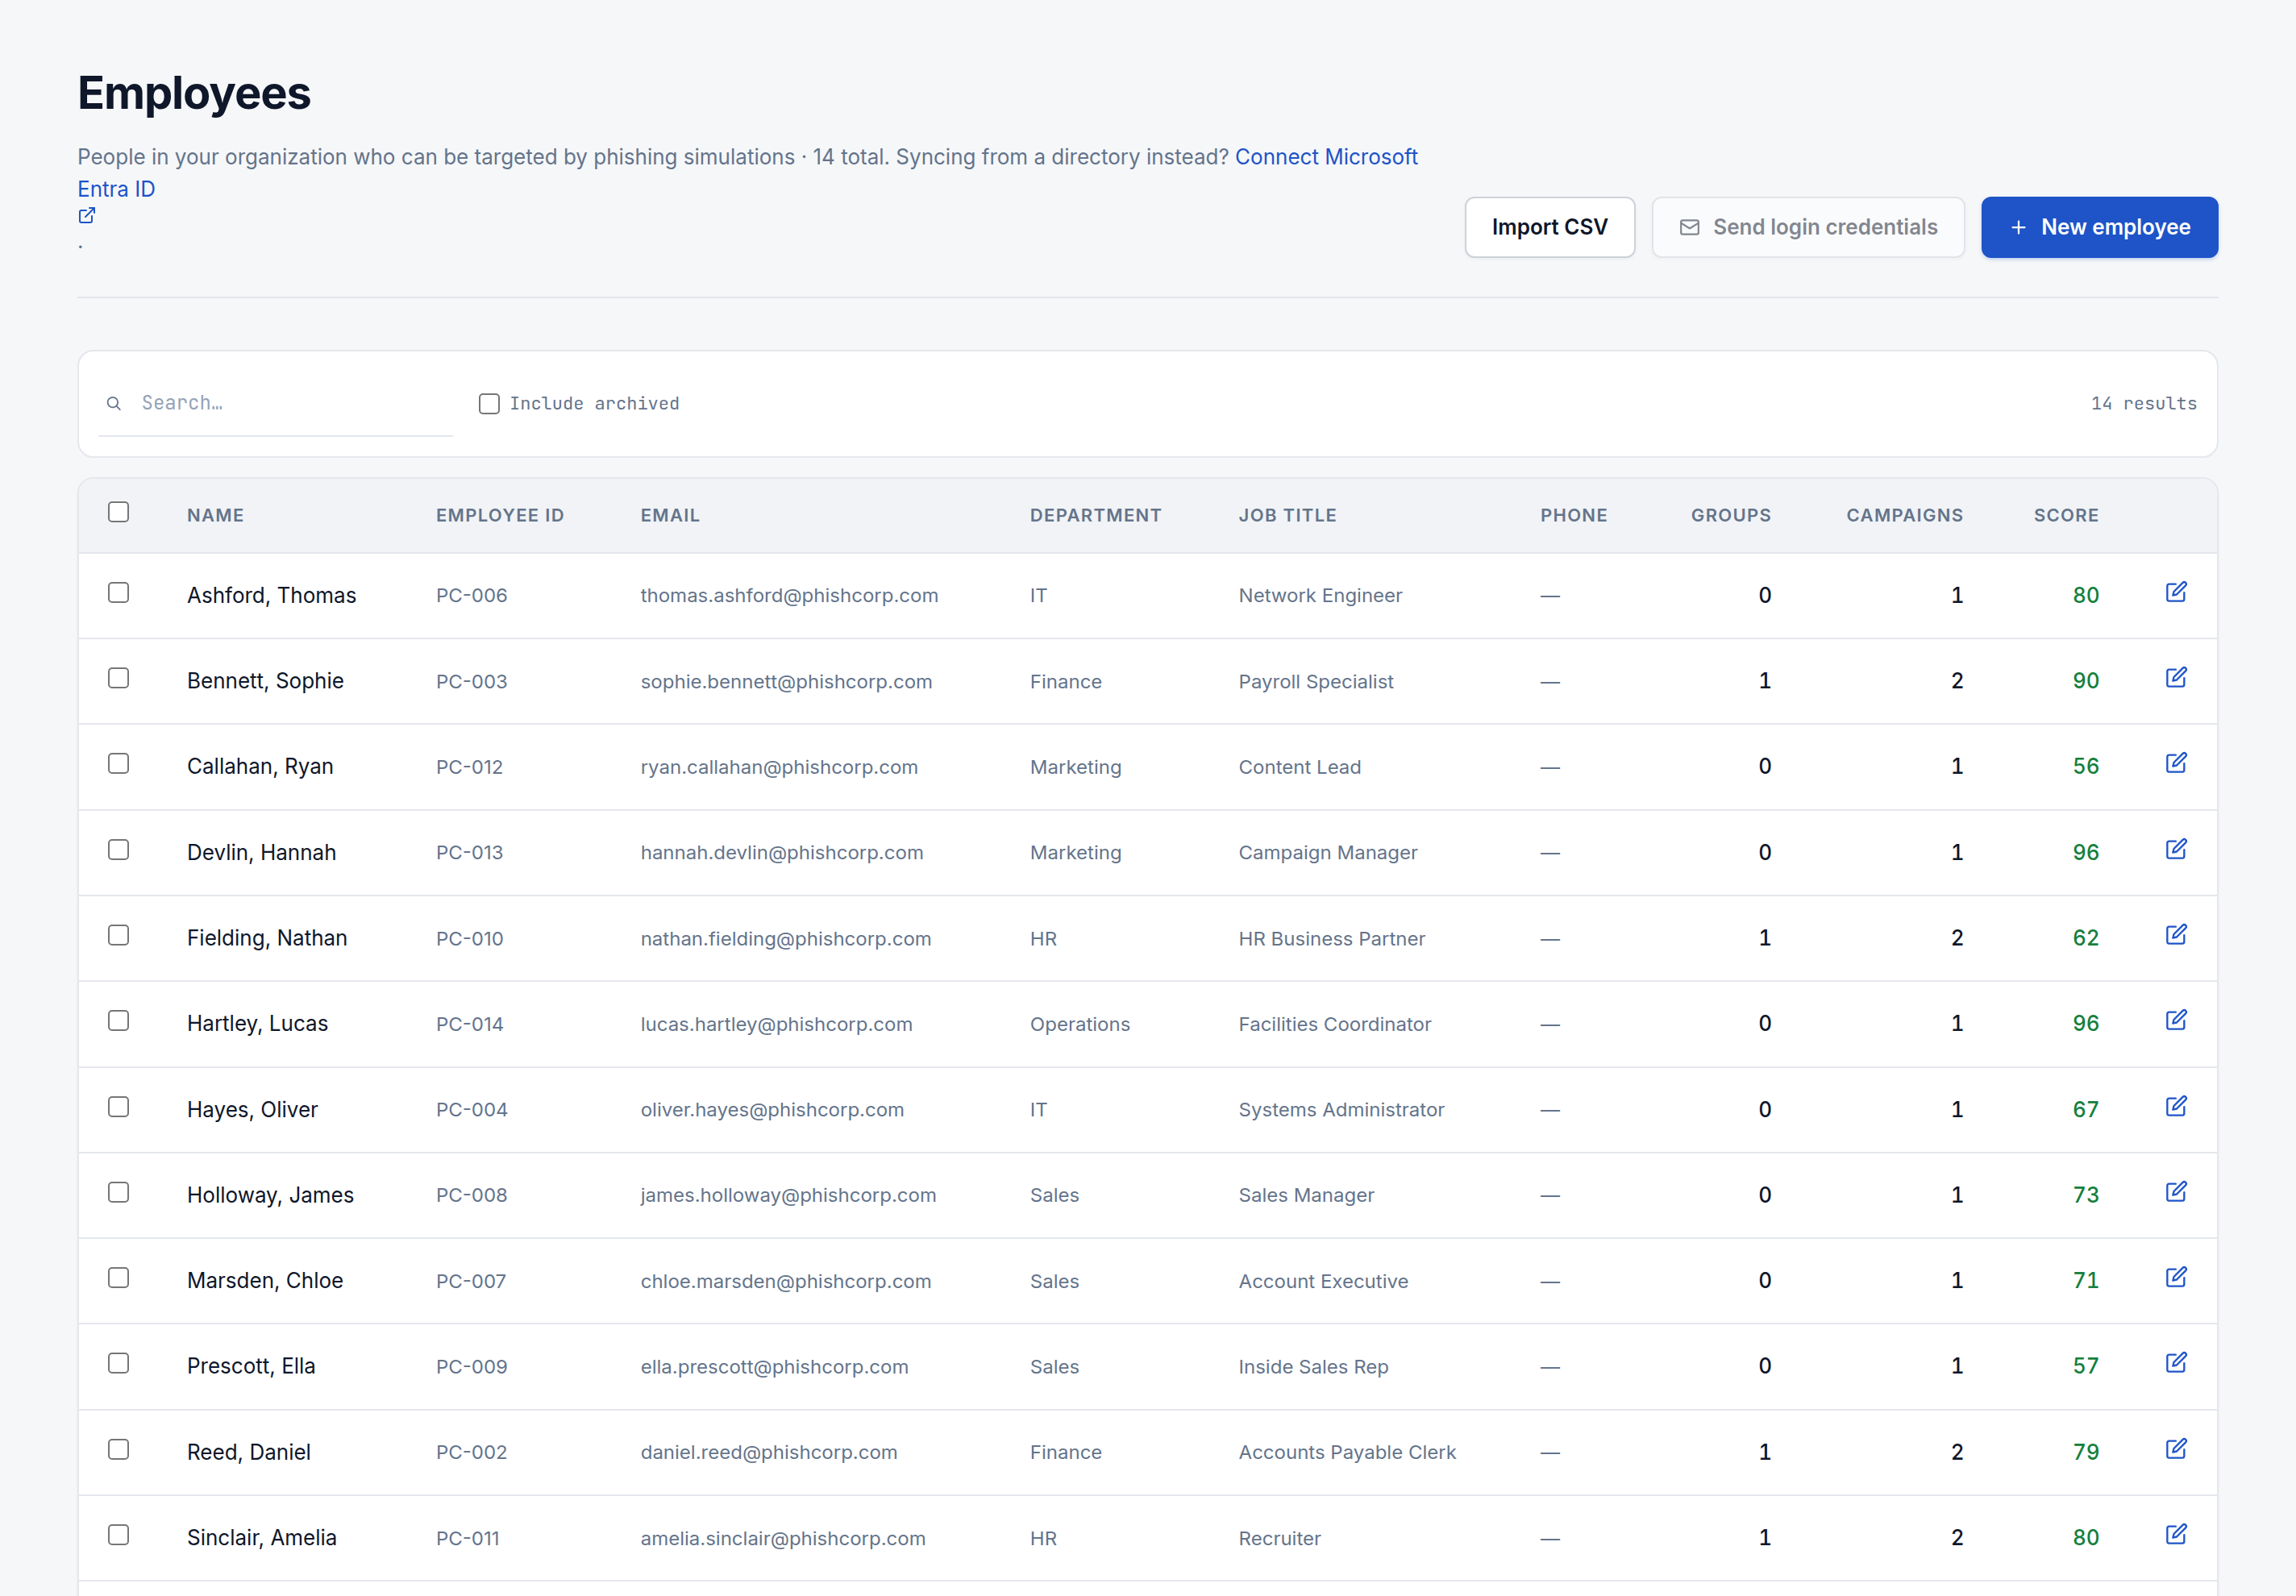The width and height of the screenshot is (2296, 1596).
Task: Select Ashford, Thomas row checkbox
Action: [118, 593]
